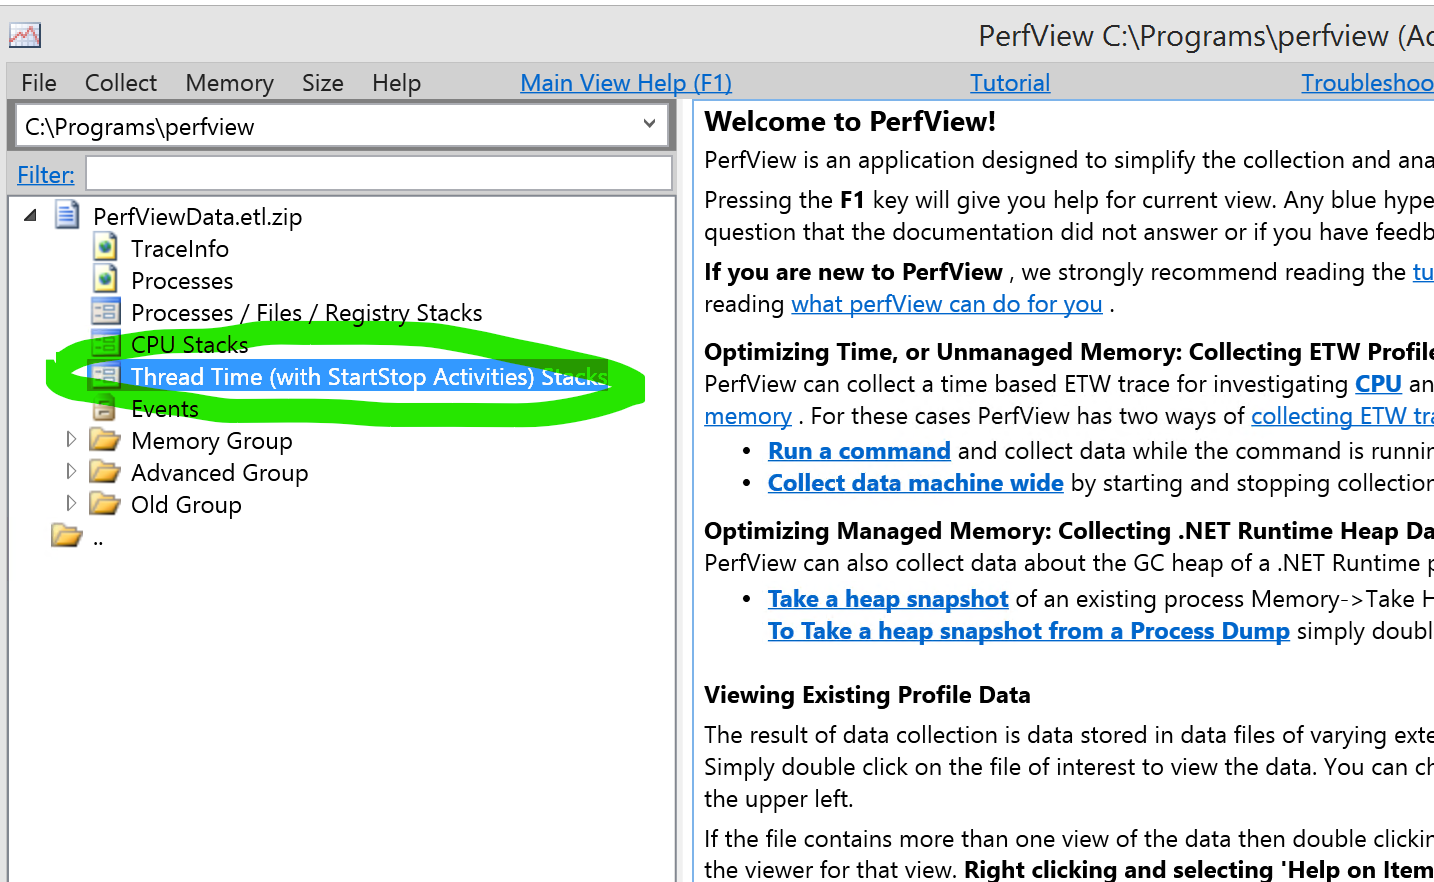
Task: Click 'Take a heap snapshot' link
Action: [x=888, y=599]
